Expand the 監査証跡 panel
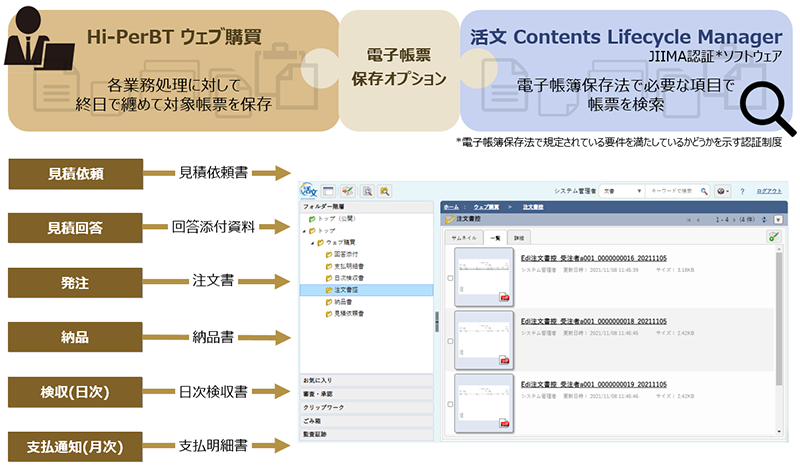The height and width of the screenshot is (470, 800). [366, 434]
